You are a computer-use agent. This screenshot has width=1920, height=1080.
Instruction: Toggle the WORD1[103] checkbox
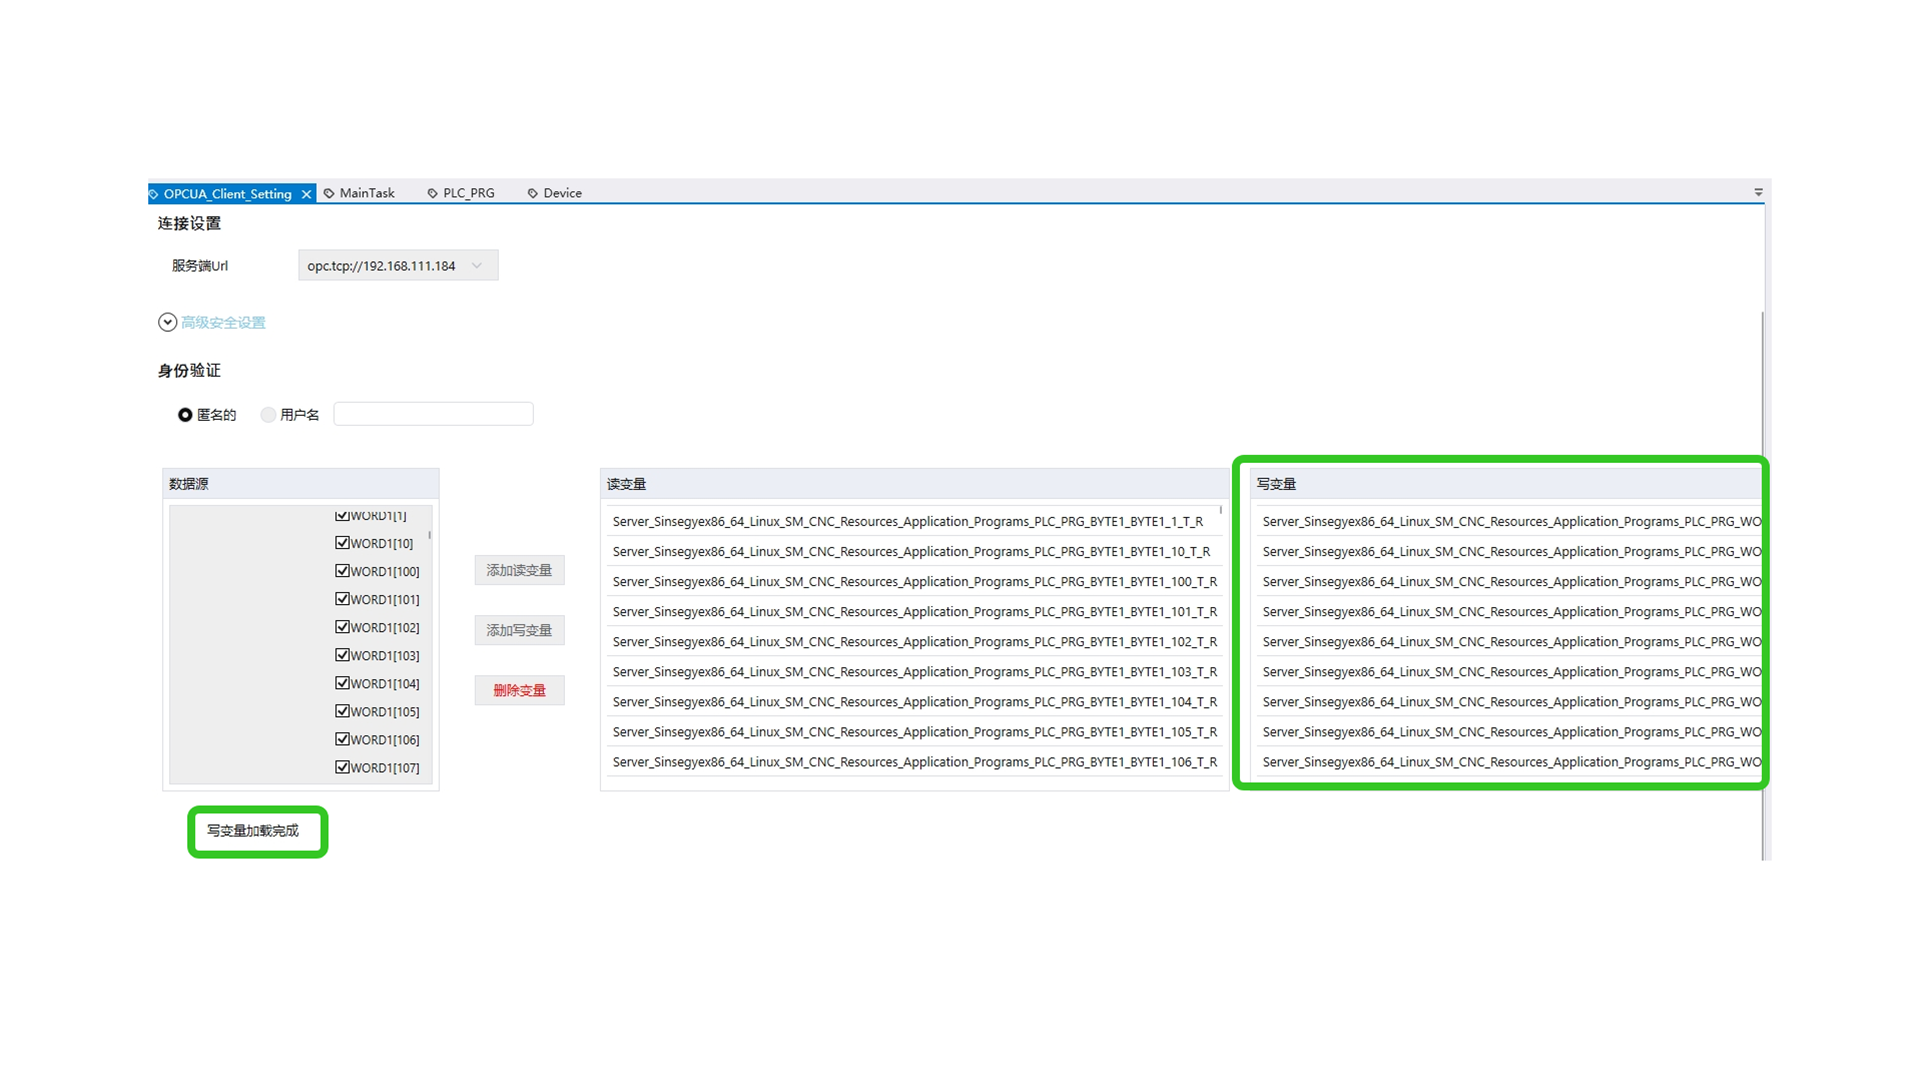[342, 655]
